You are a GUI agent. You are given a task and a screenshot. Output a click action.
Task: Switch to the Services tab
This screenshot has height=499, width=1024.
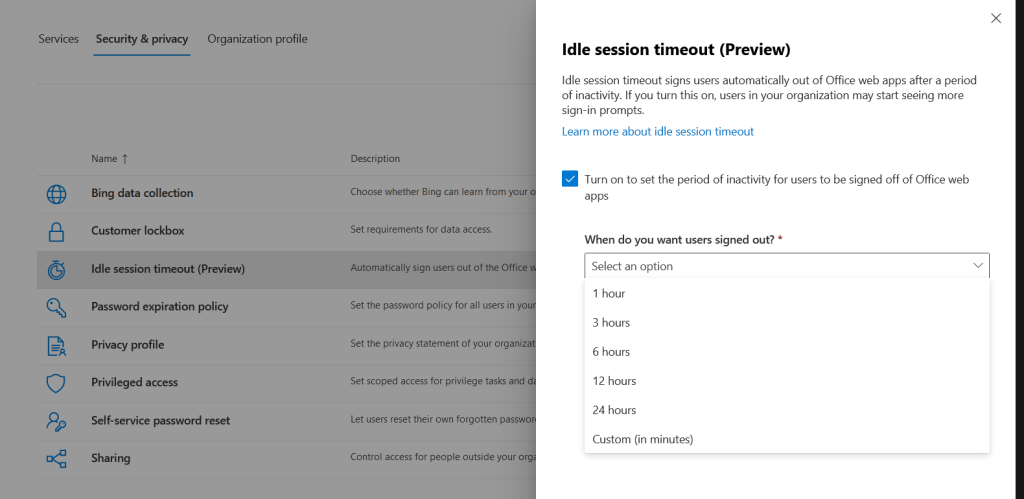point(58,39)
